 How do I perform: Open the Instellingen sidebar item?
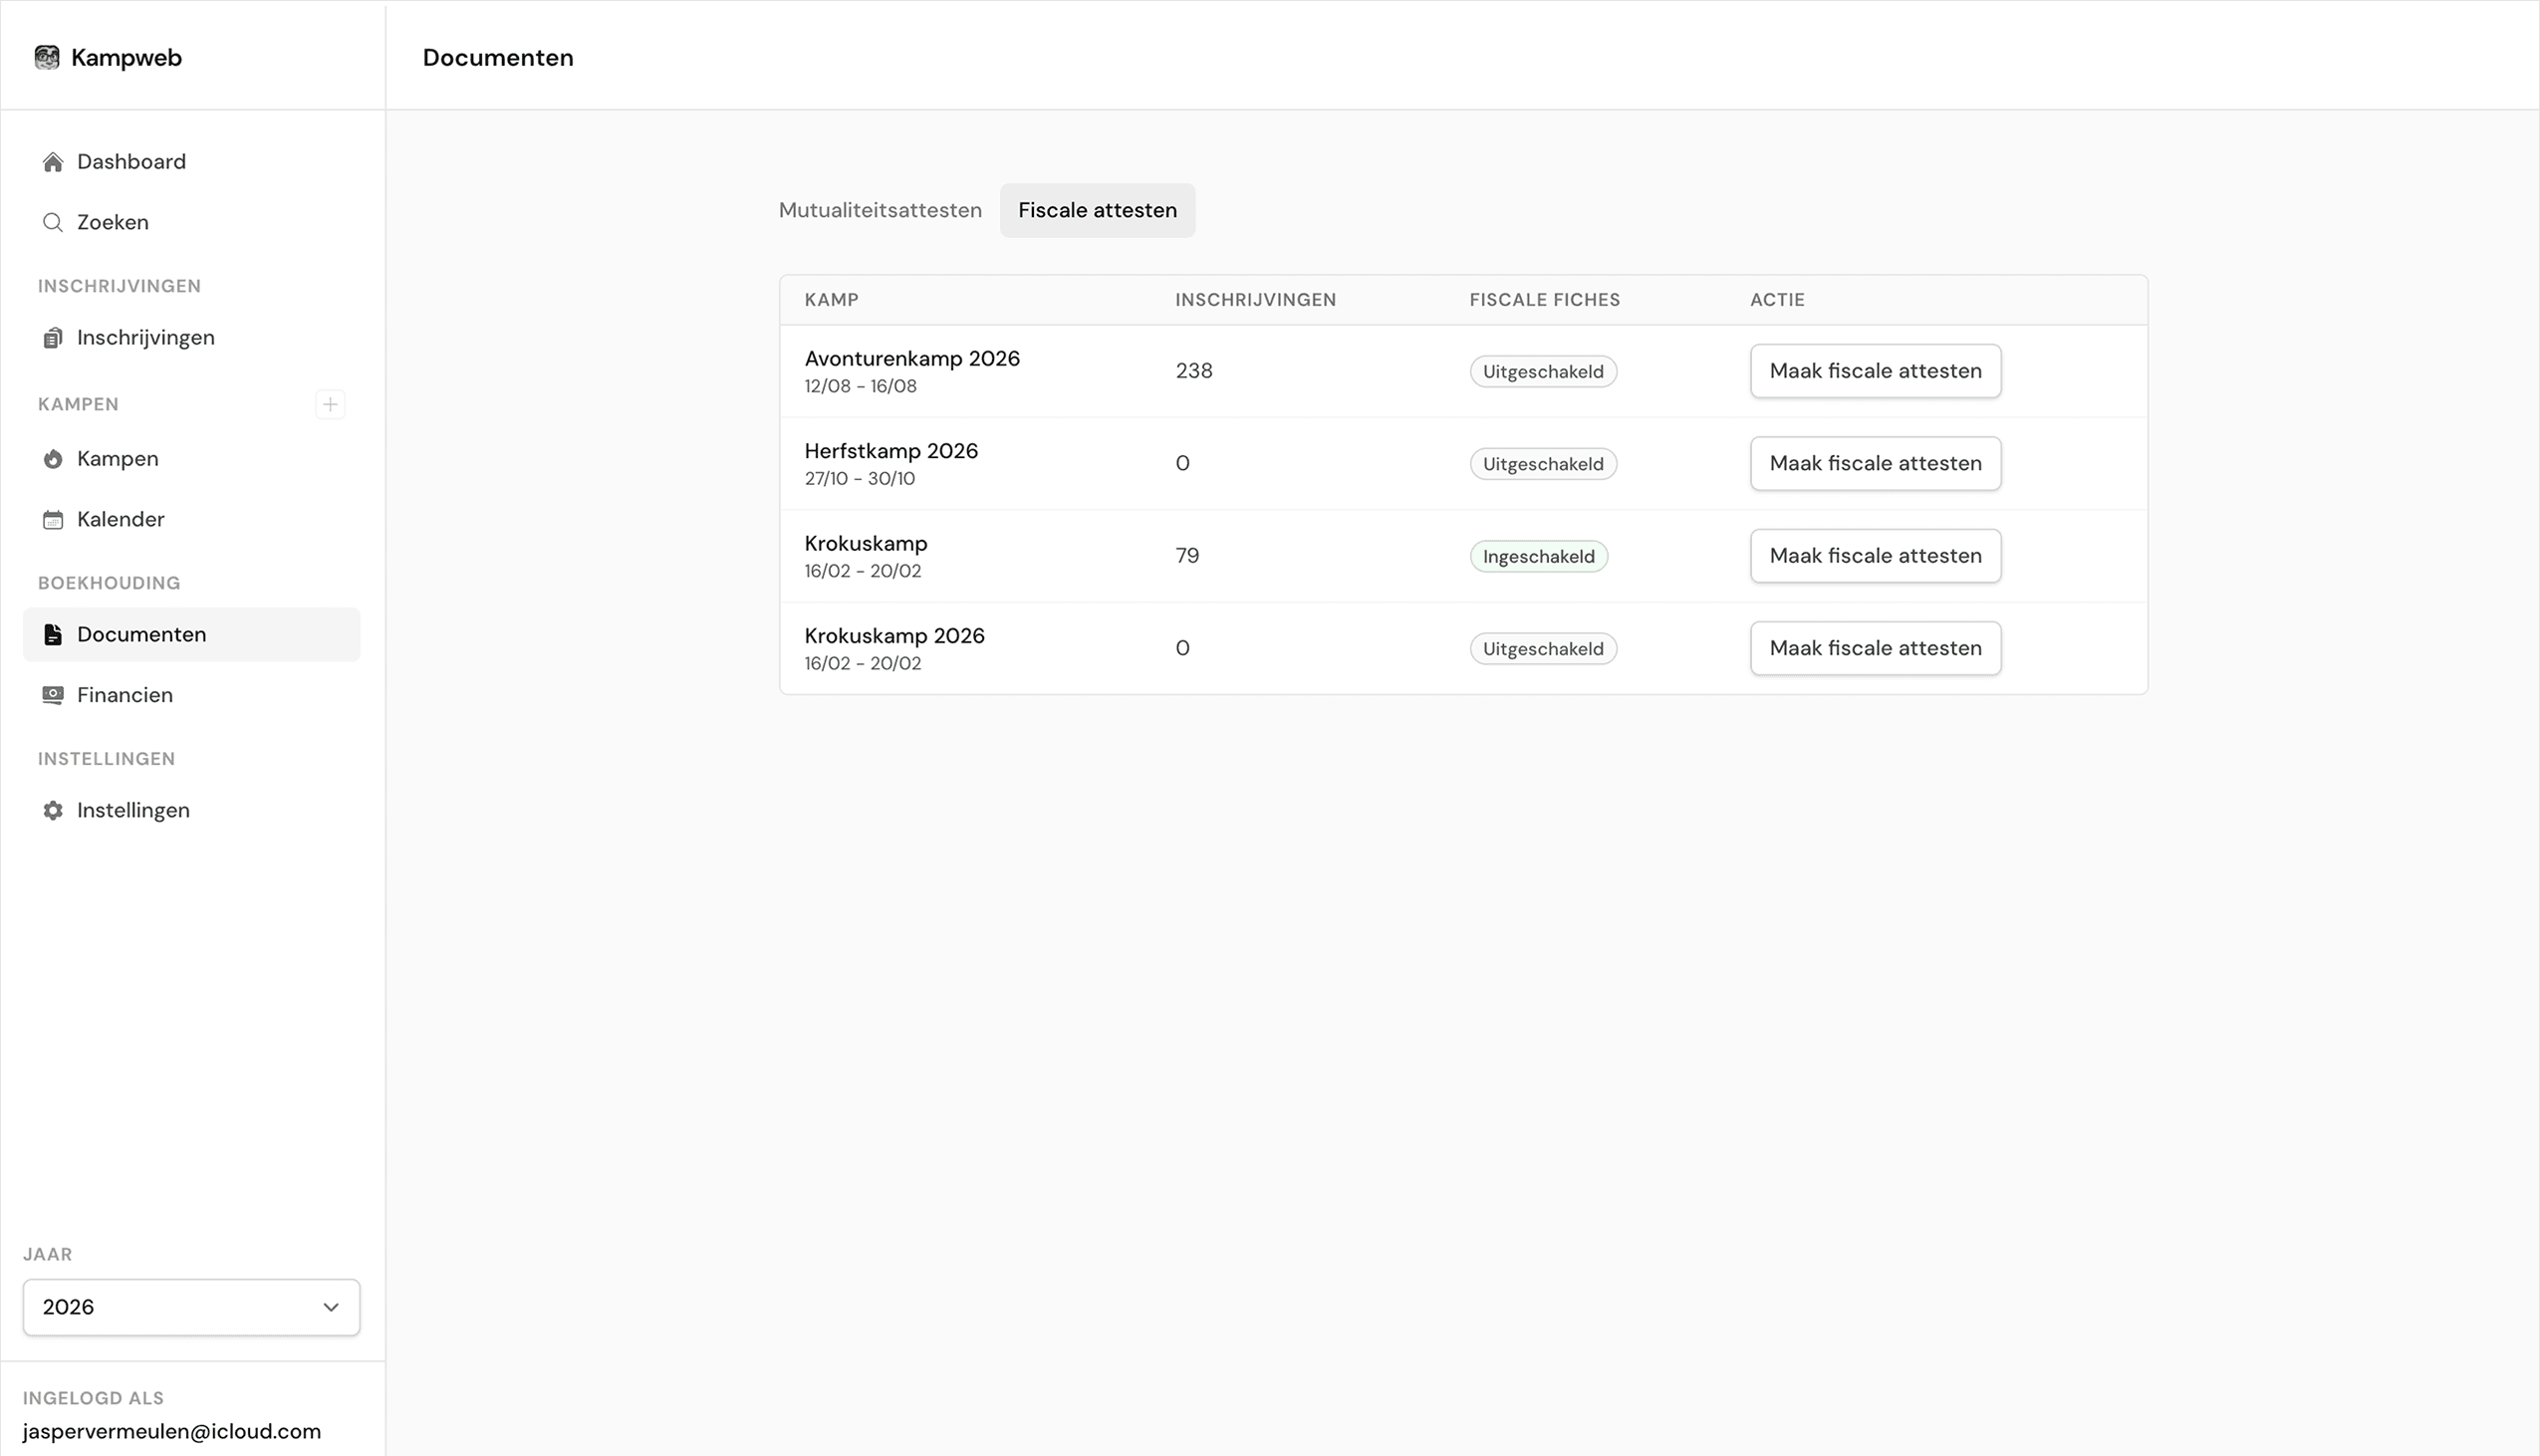click(x=191, y=810)
